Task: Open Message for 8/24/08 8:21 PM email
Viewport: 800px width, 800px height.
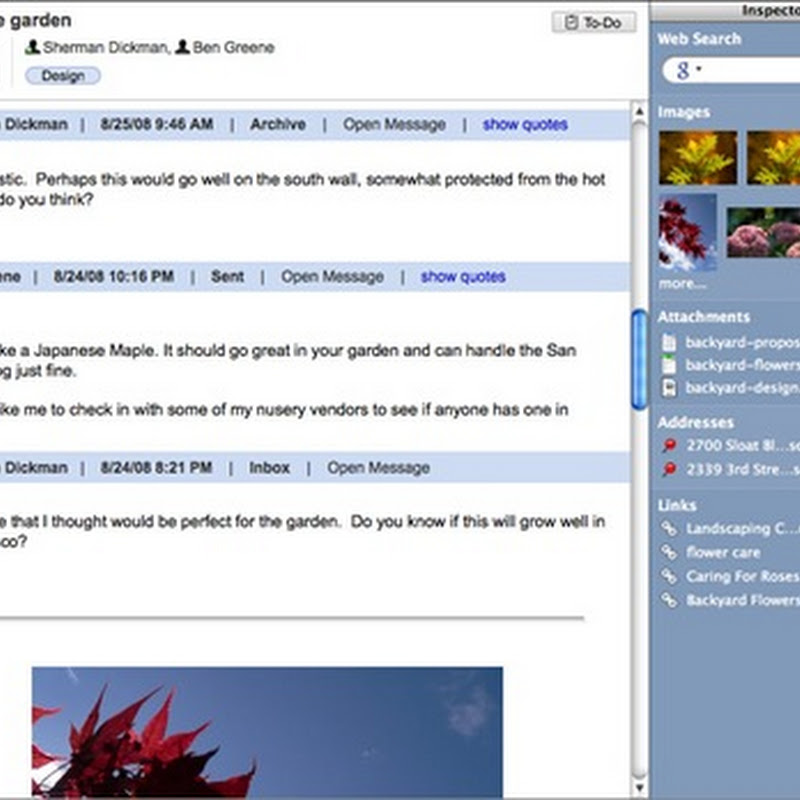Action: (379, 467)
